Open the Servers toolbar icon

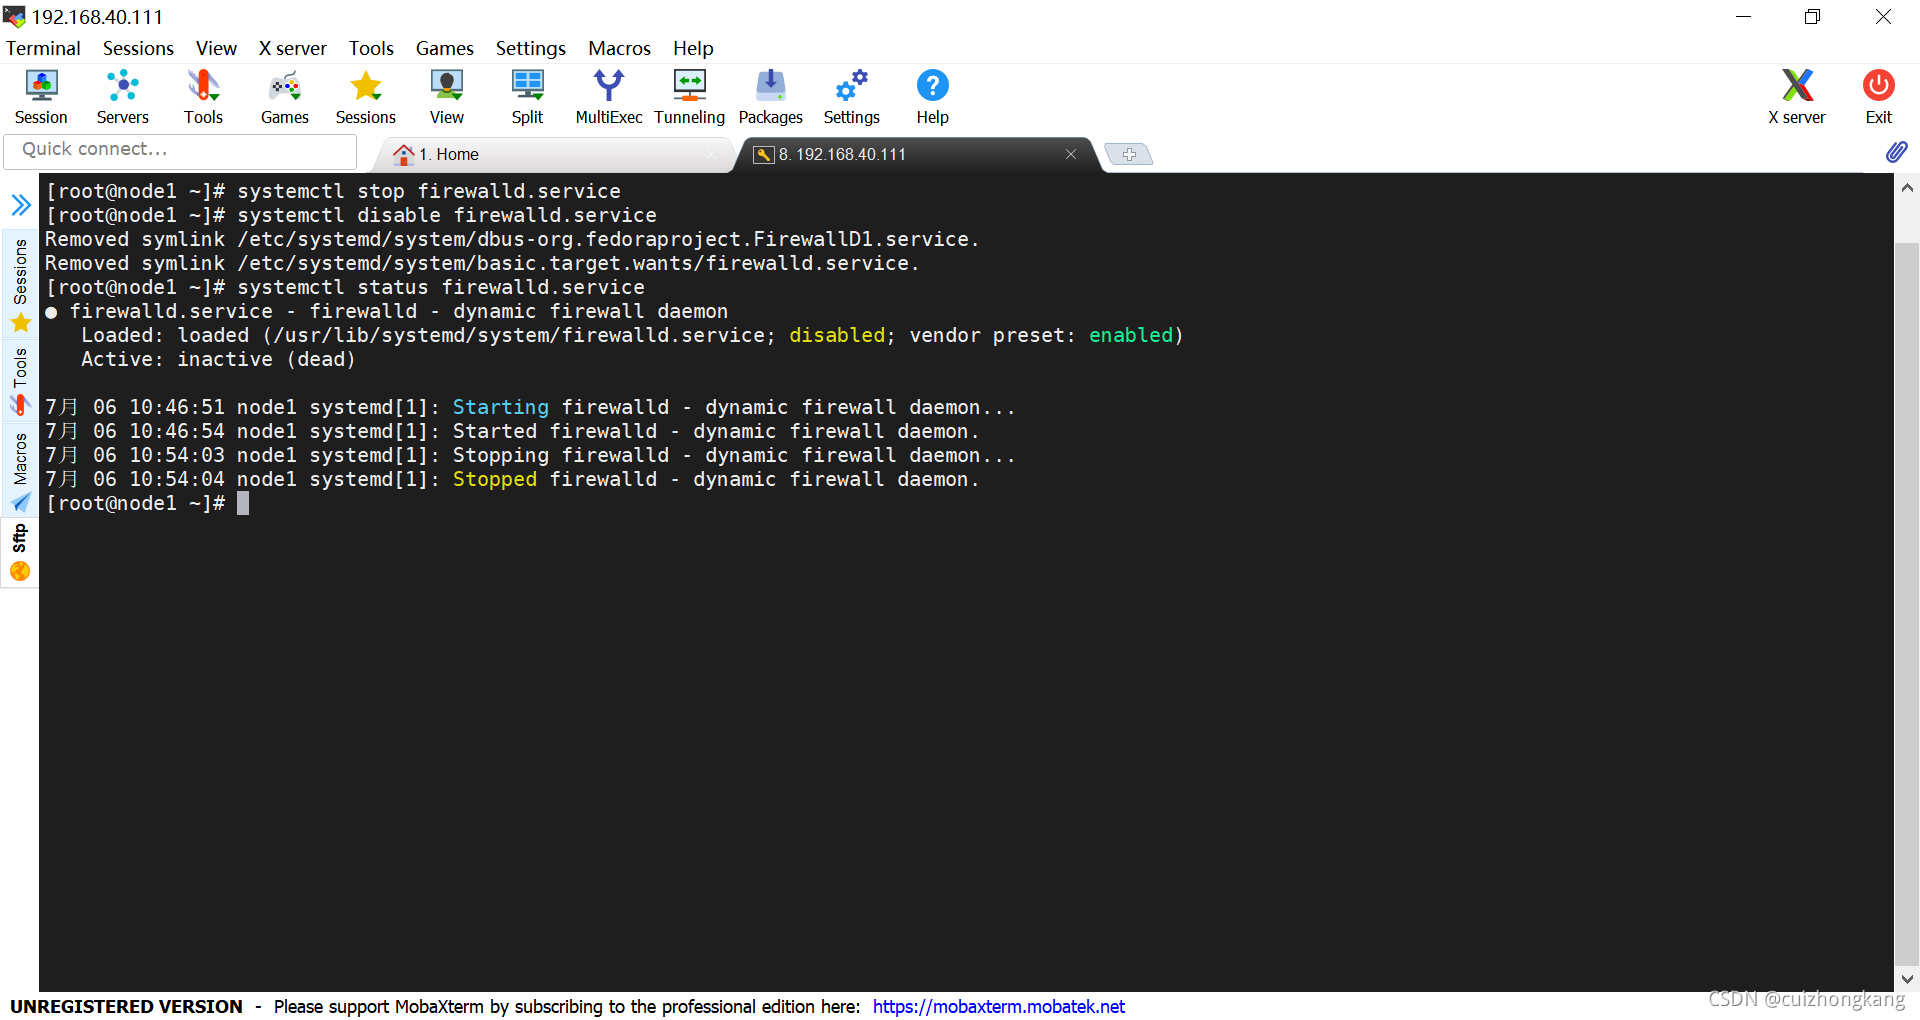(122, 97)
